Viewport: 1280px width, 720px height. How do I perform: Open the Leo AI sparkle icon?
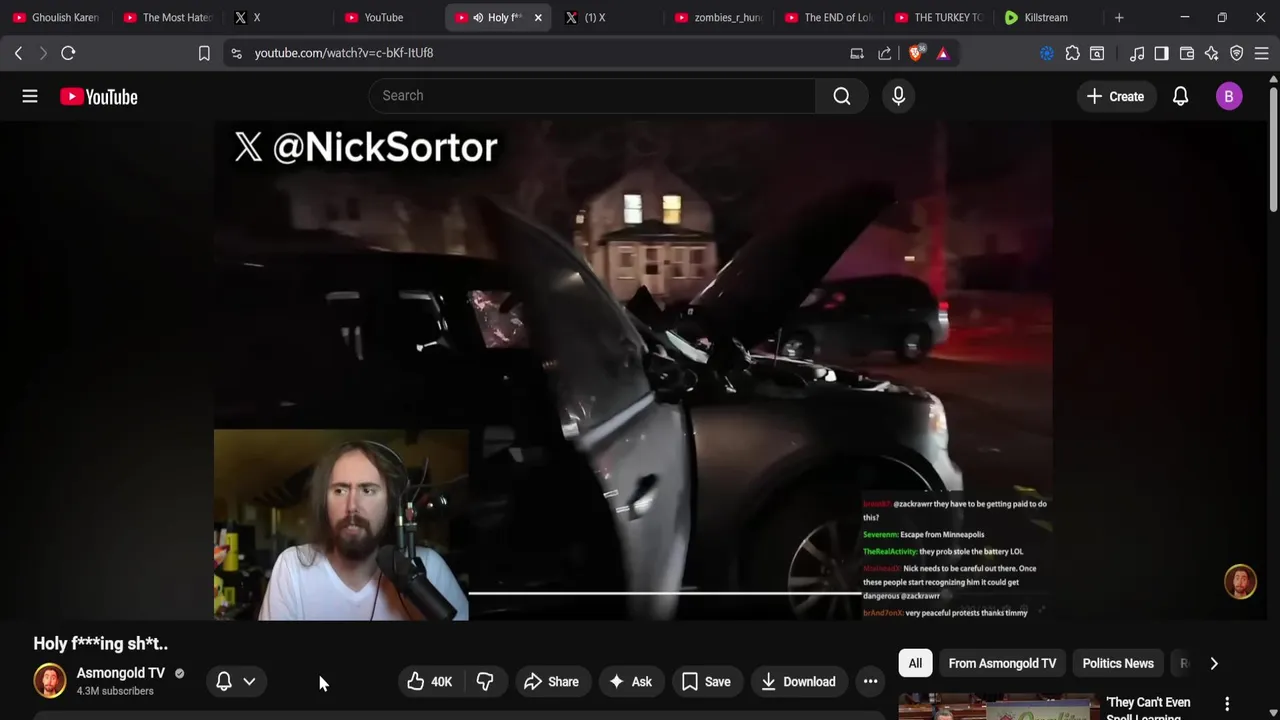[x=1211, y=53]
